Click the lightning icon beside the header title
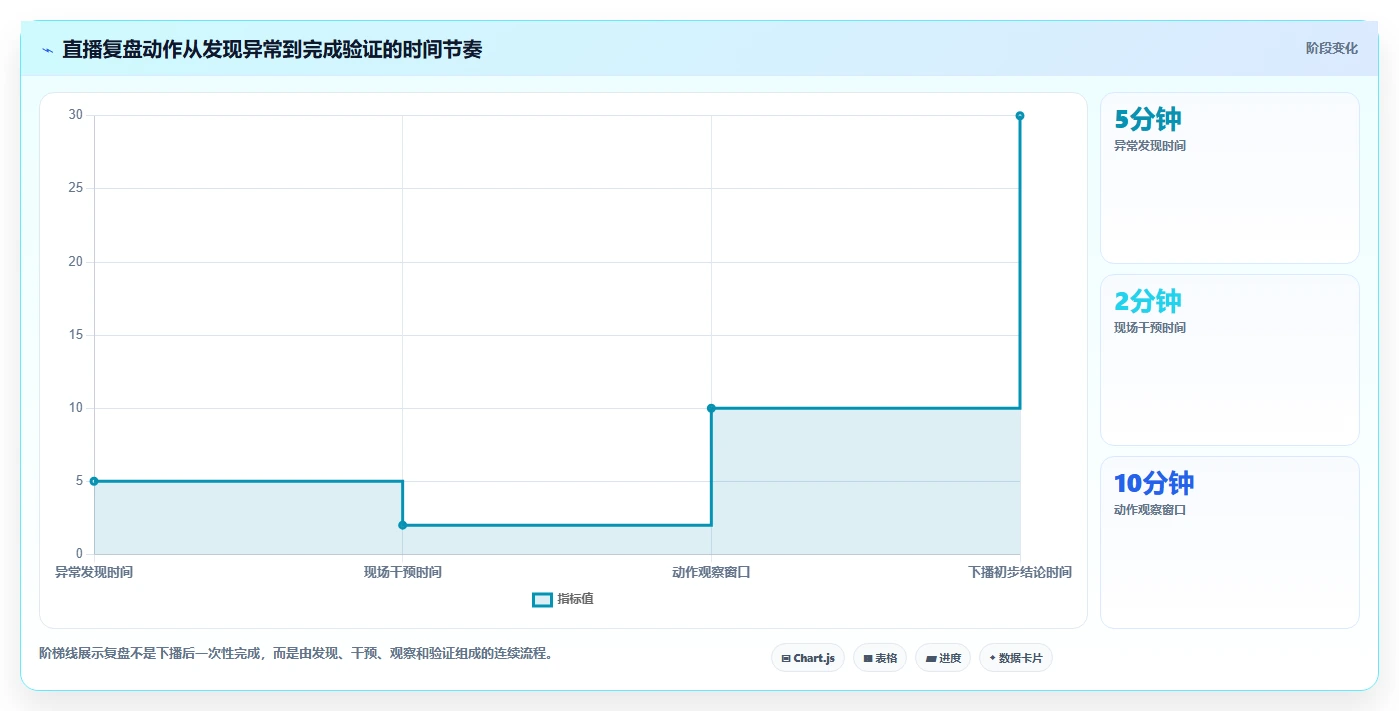Image resolution: width=1399 pixels, height=711 pixels. click(47, 50)
